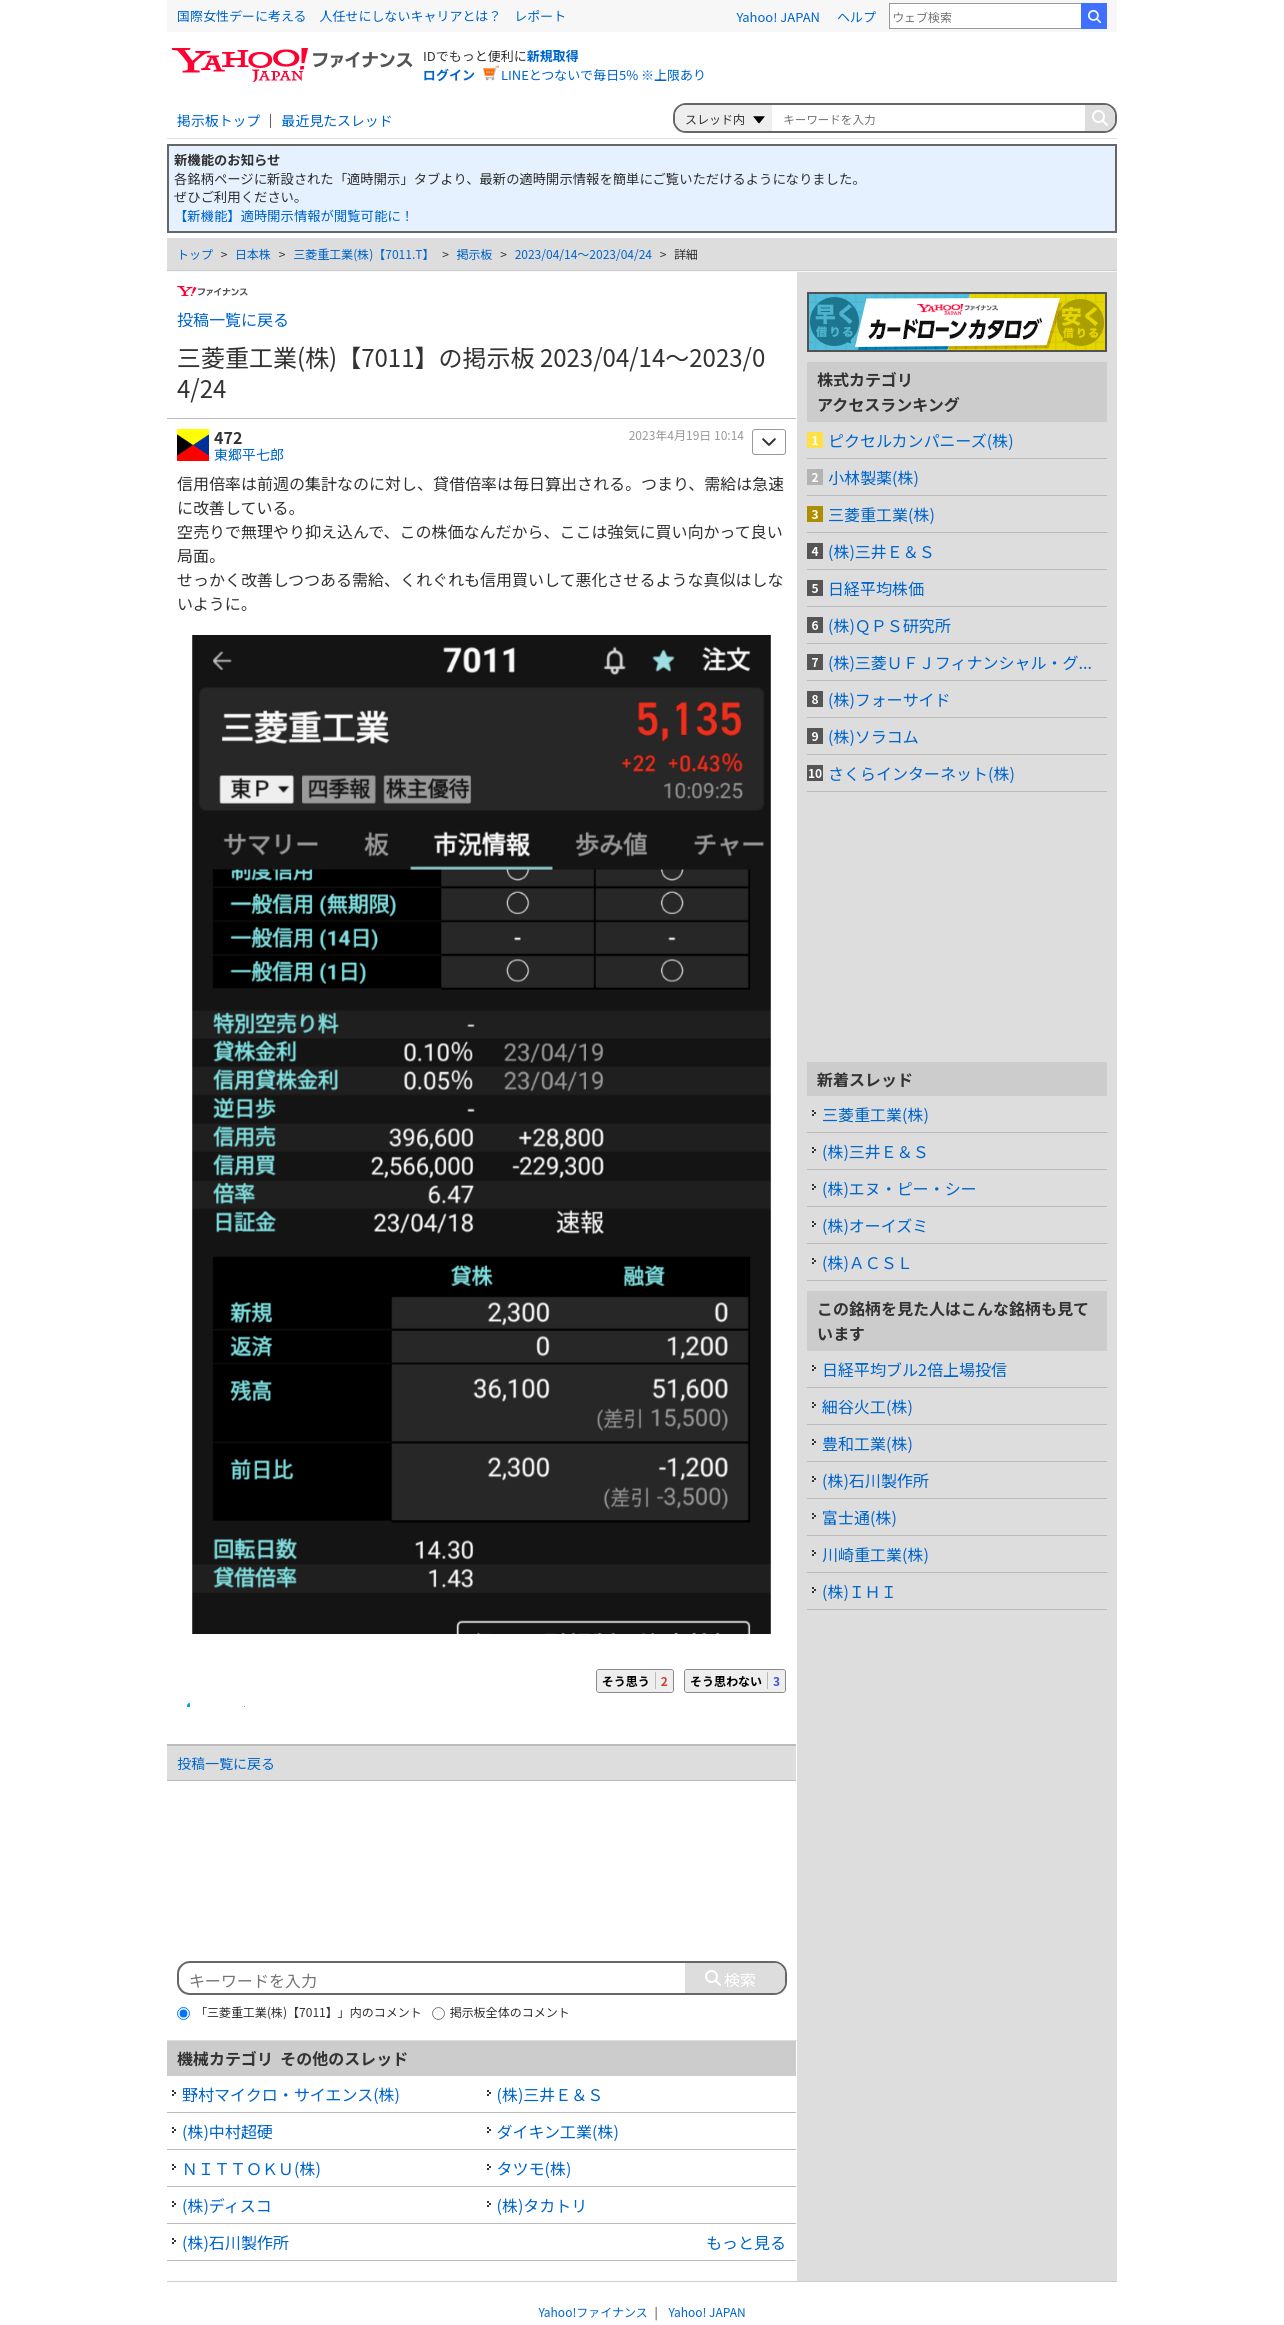
Task: Click the 日本株 breadcrumb link
Action: [253, 255]
